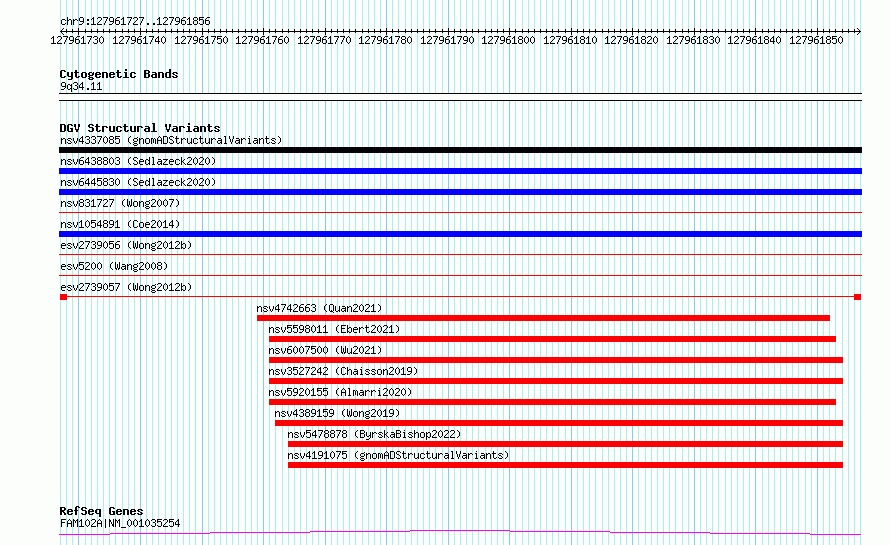
Task: Open variant esv2739056 (Wong2012b)
Action: coord(126,245)
